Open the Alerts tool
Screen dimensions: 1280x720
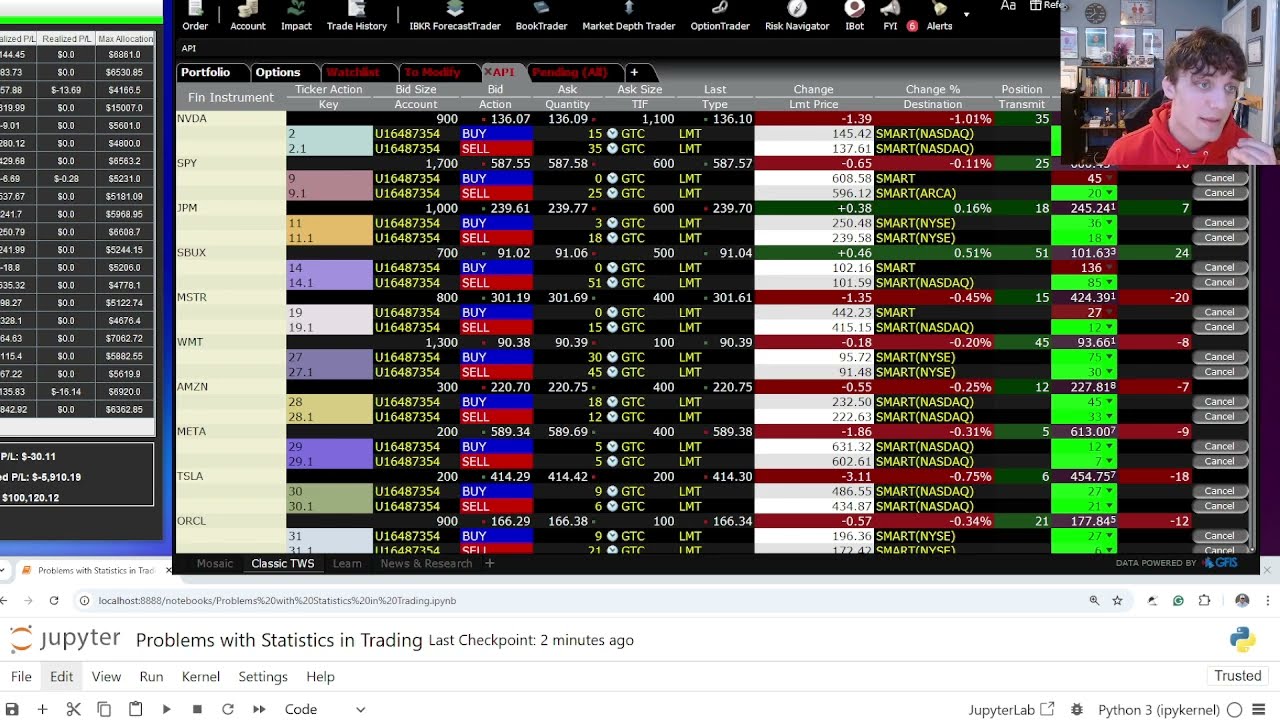939,16
